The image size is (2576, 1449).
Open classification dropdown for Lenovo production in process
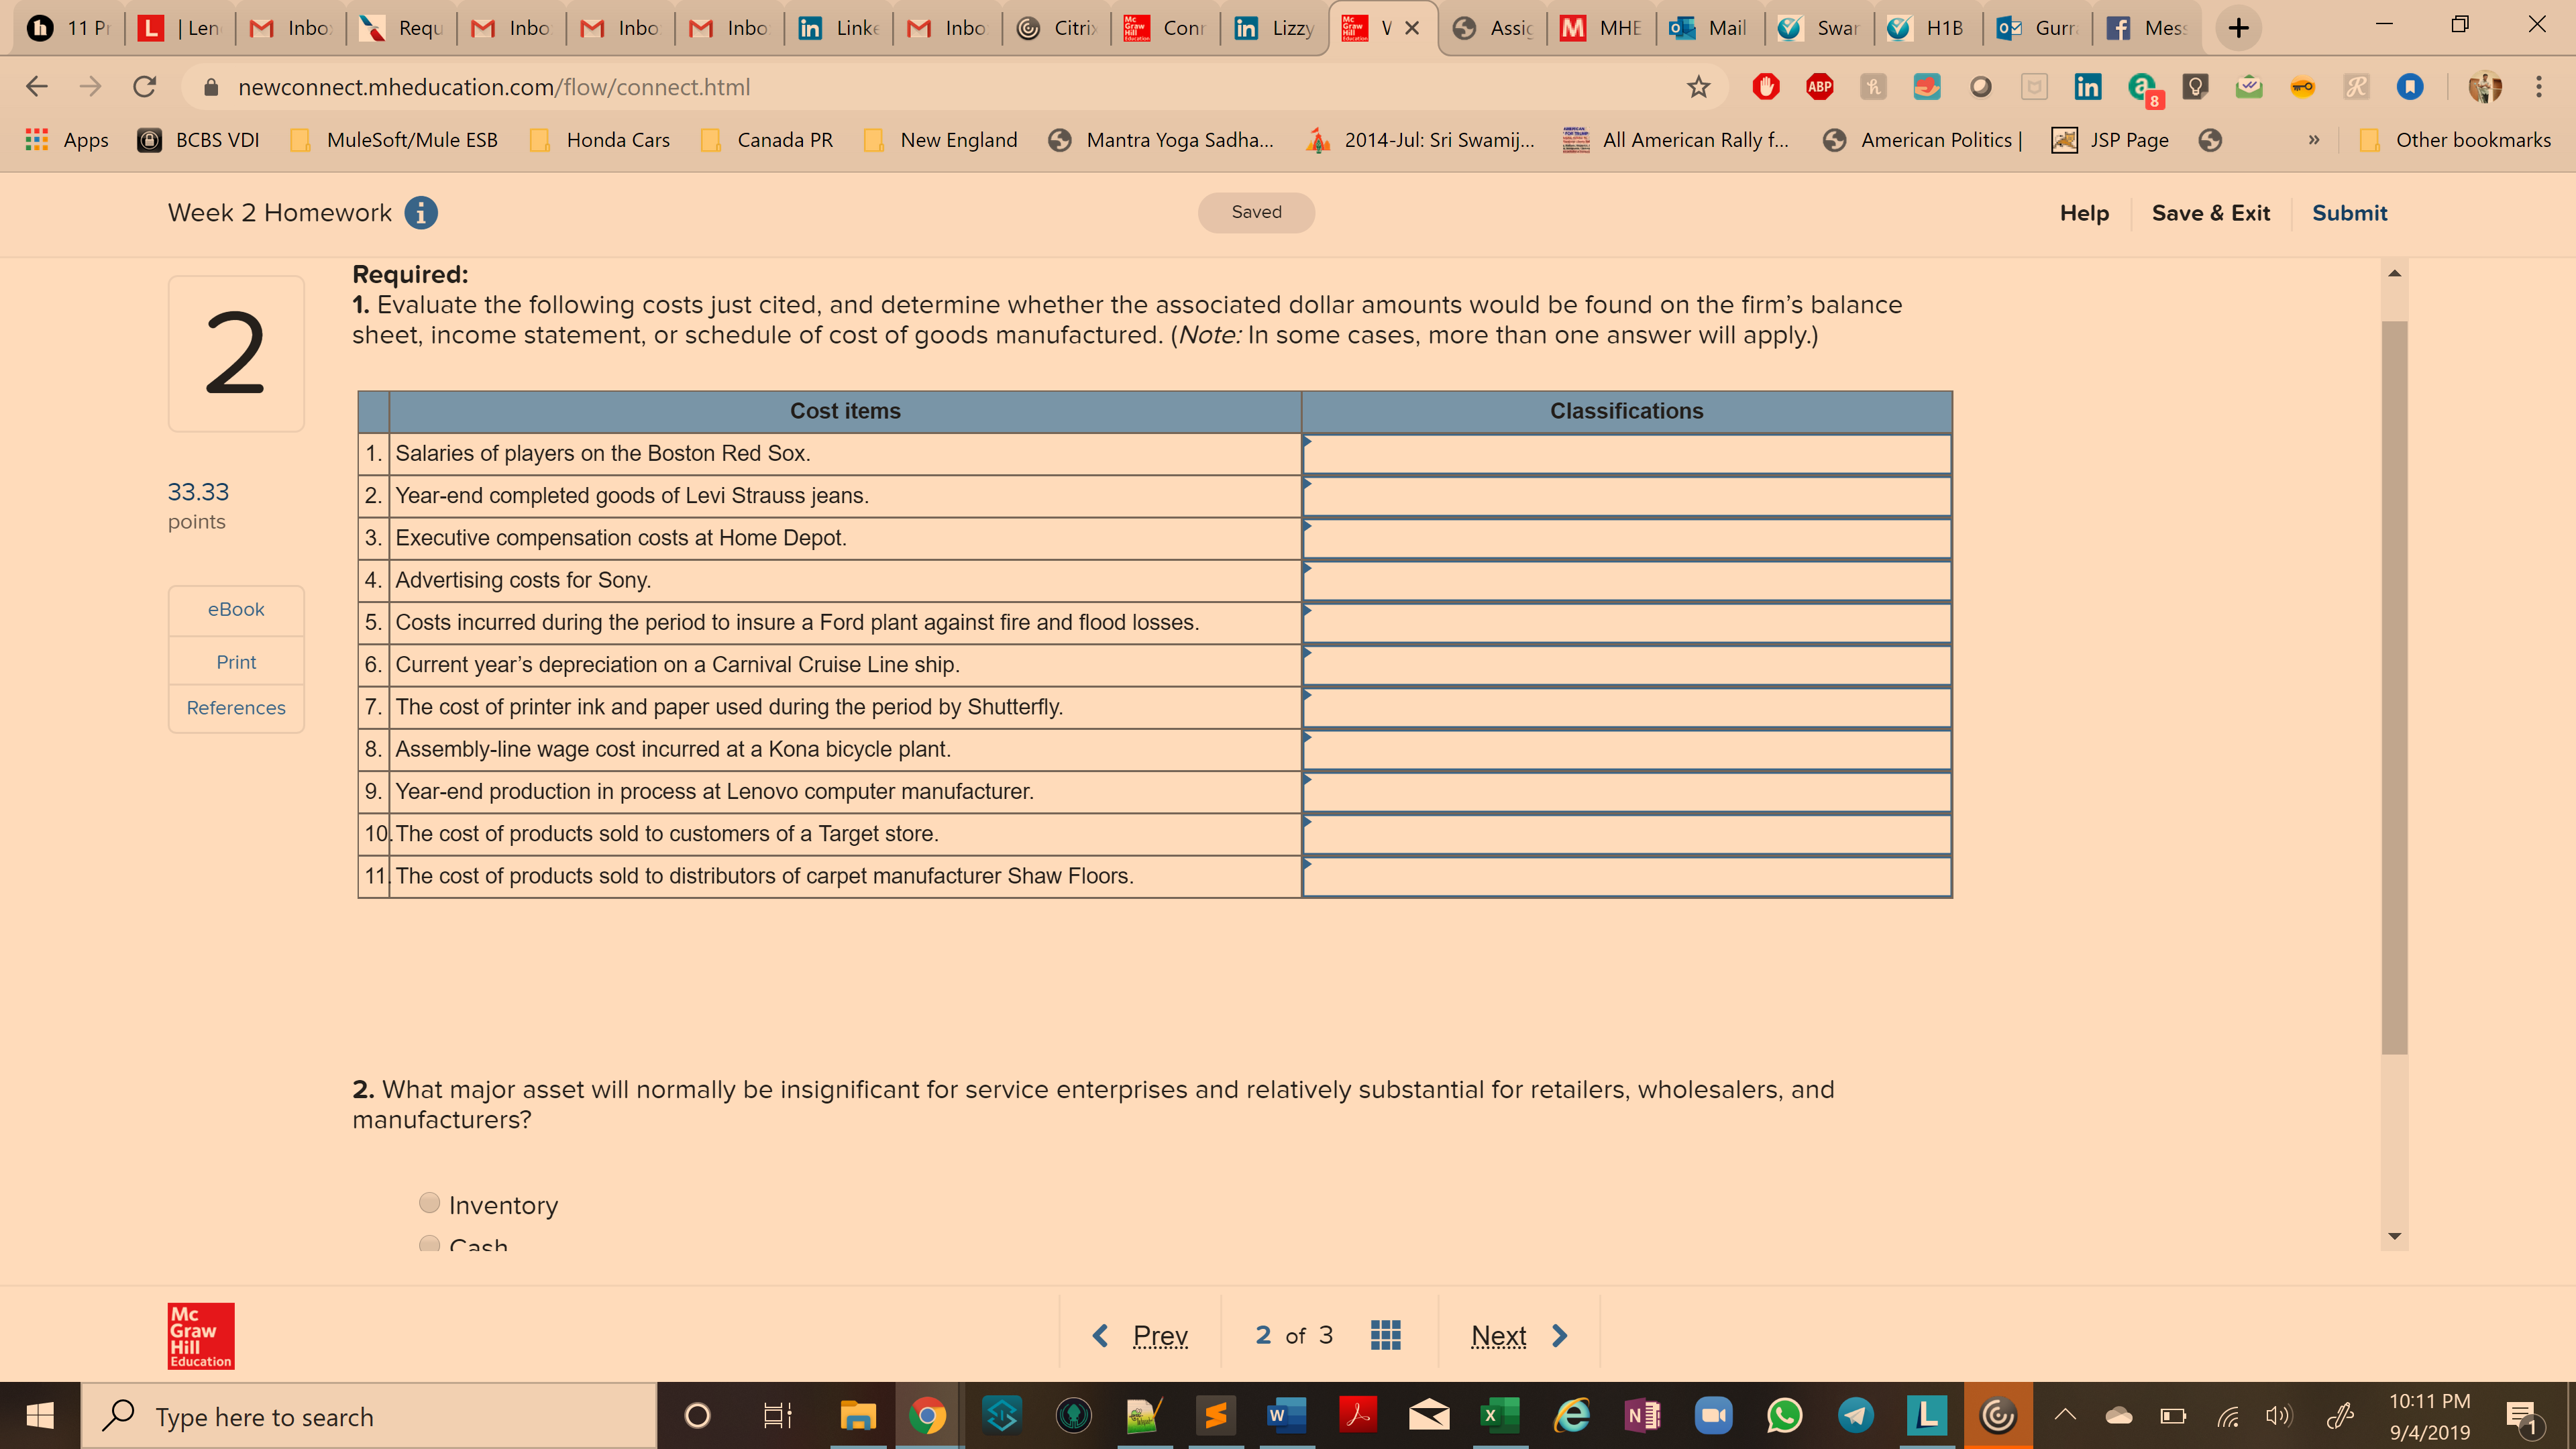(x=1627, y=792)
